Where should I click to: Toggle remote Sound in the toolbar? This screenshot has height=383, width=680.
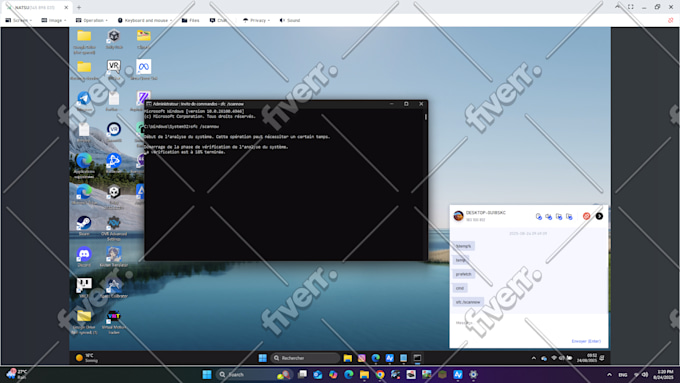(289, 20)
